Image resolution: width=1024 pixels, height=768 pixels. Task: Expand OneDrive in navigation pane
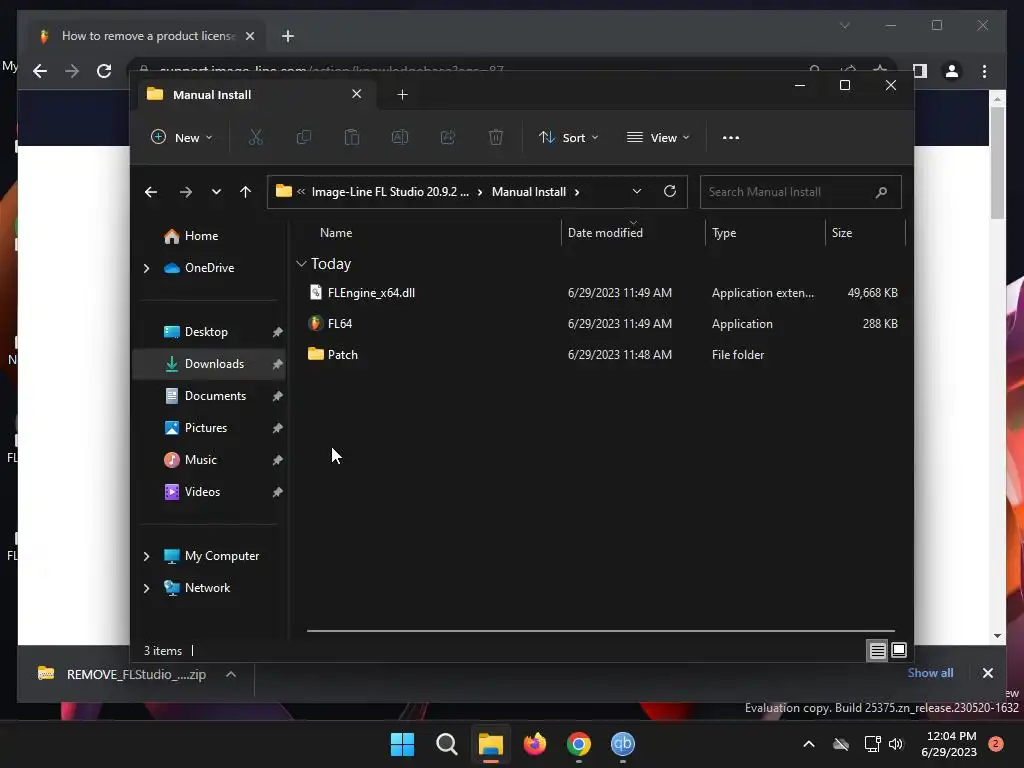[146, 268]
